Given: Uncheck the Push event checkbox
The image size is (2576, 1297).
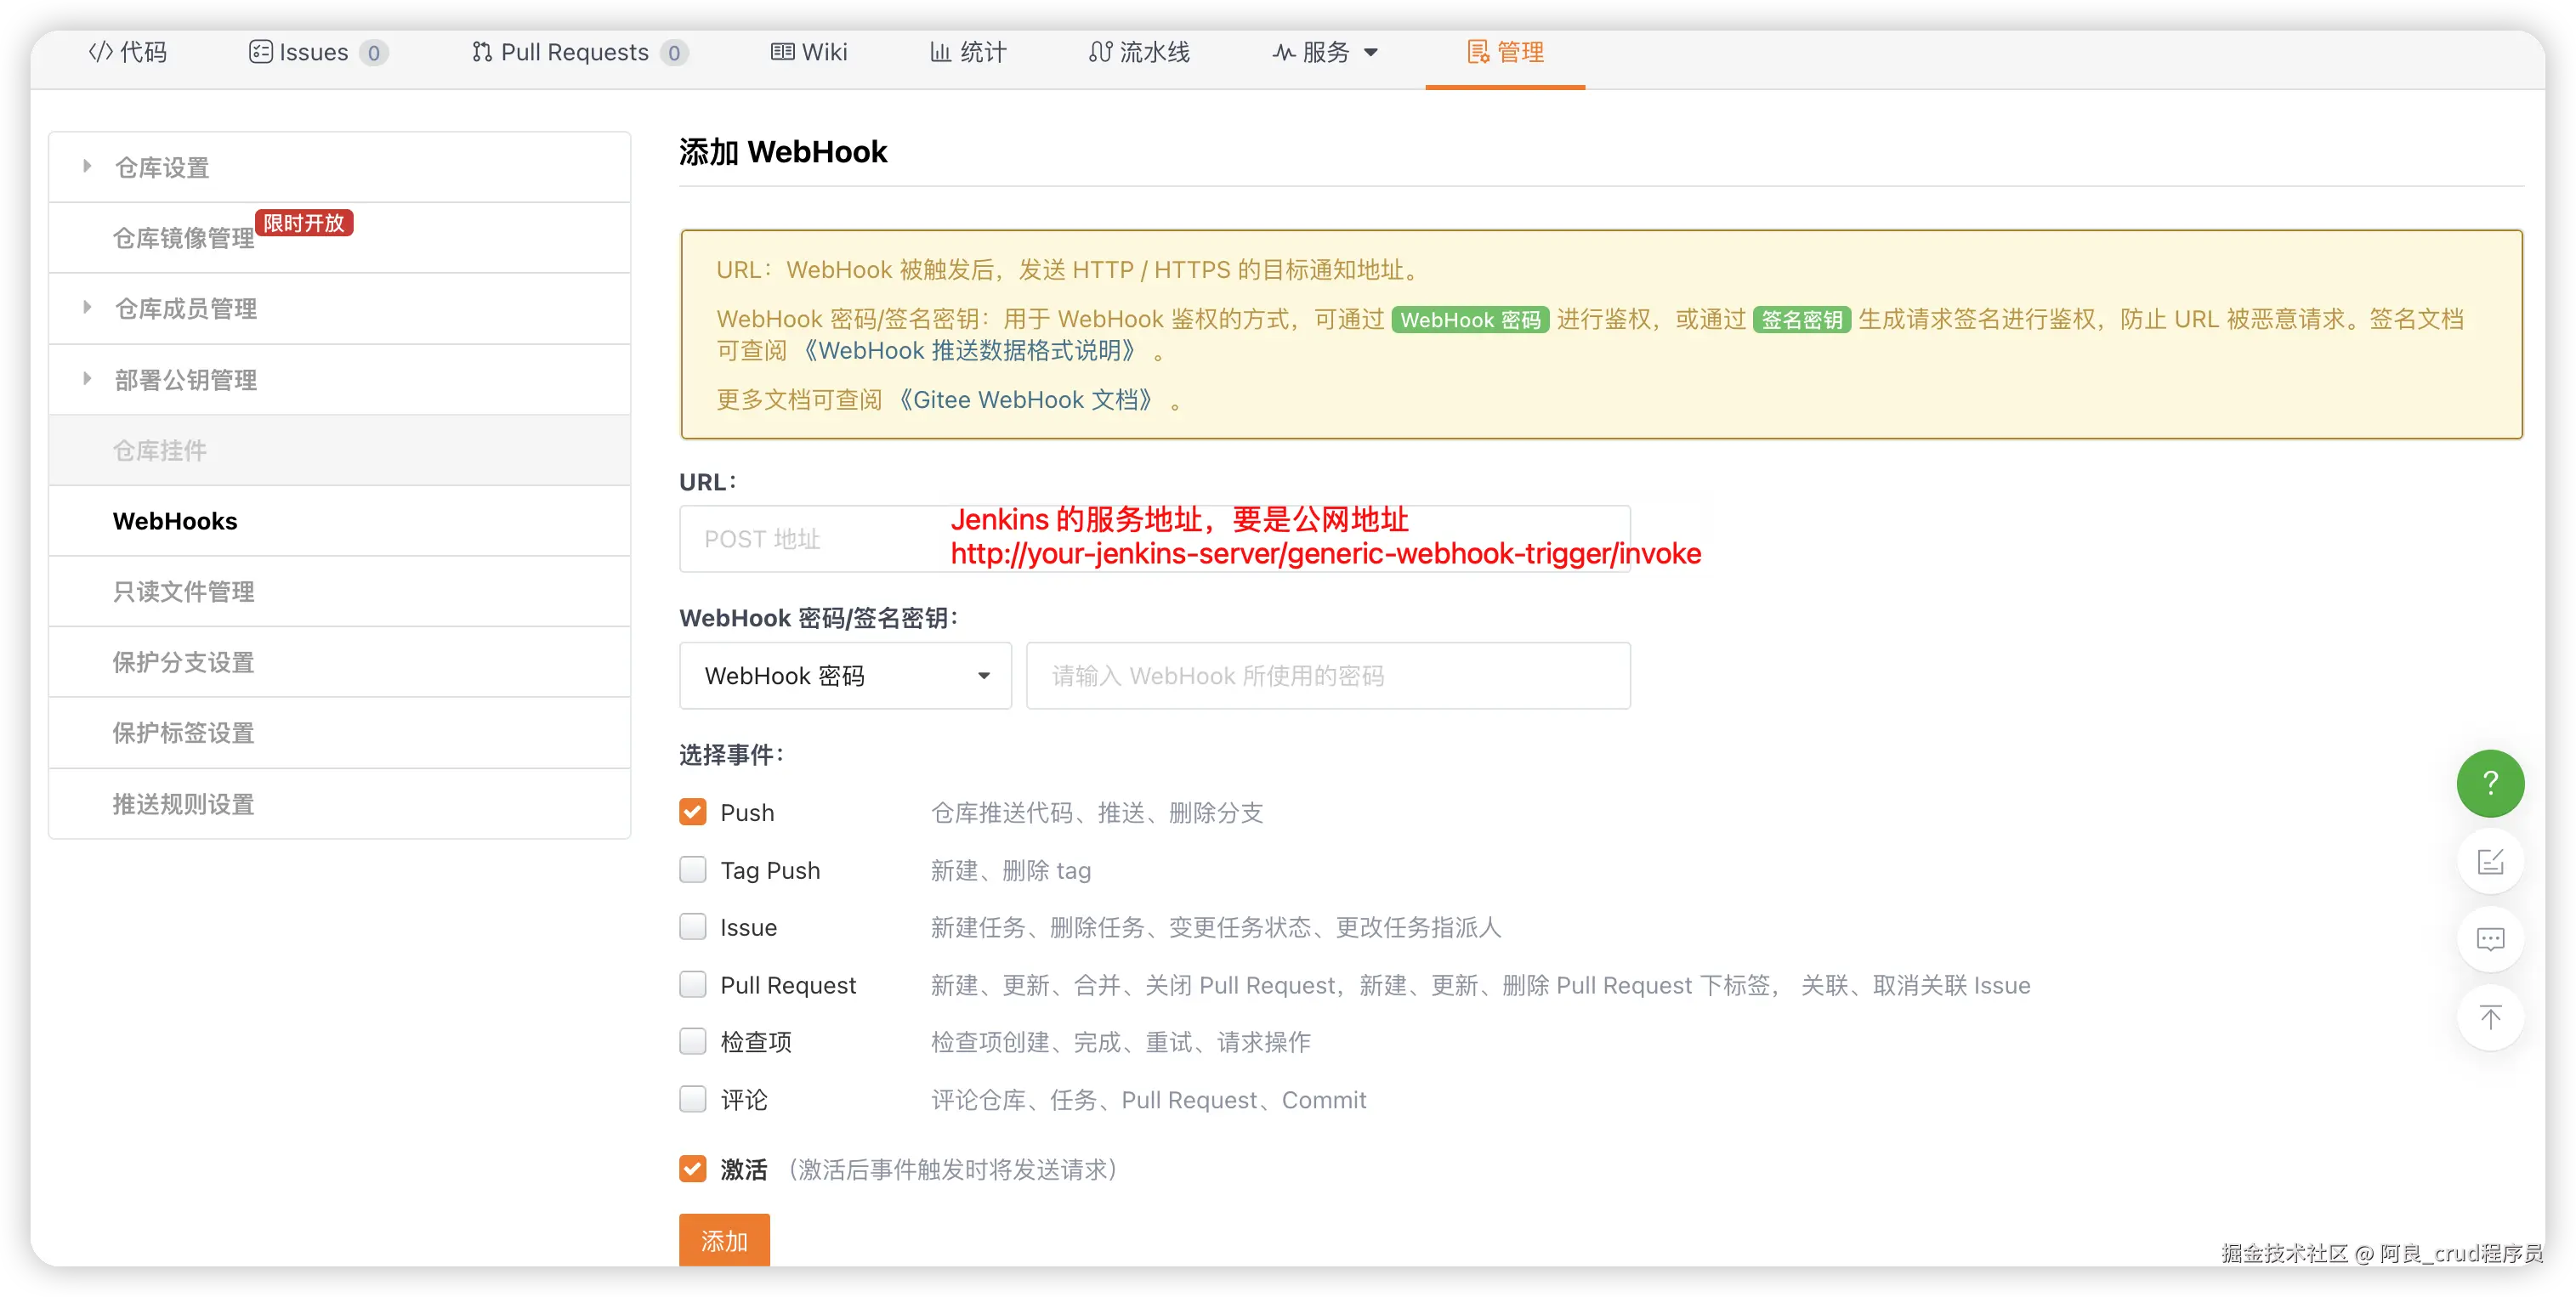Looking at the screenshot, I should [x=692, y=812].
